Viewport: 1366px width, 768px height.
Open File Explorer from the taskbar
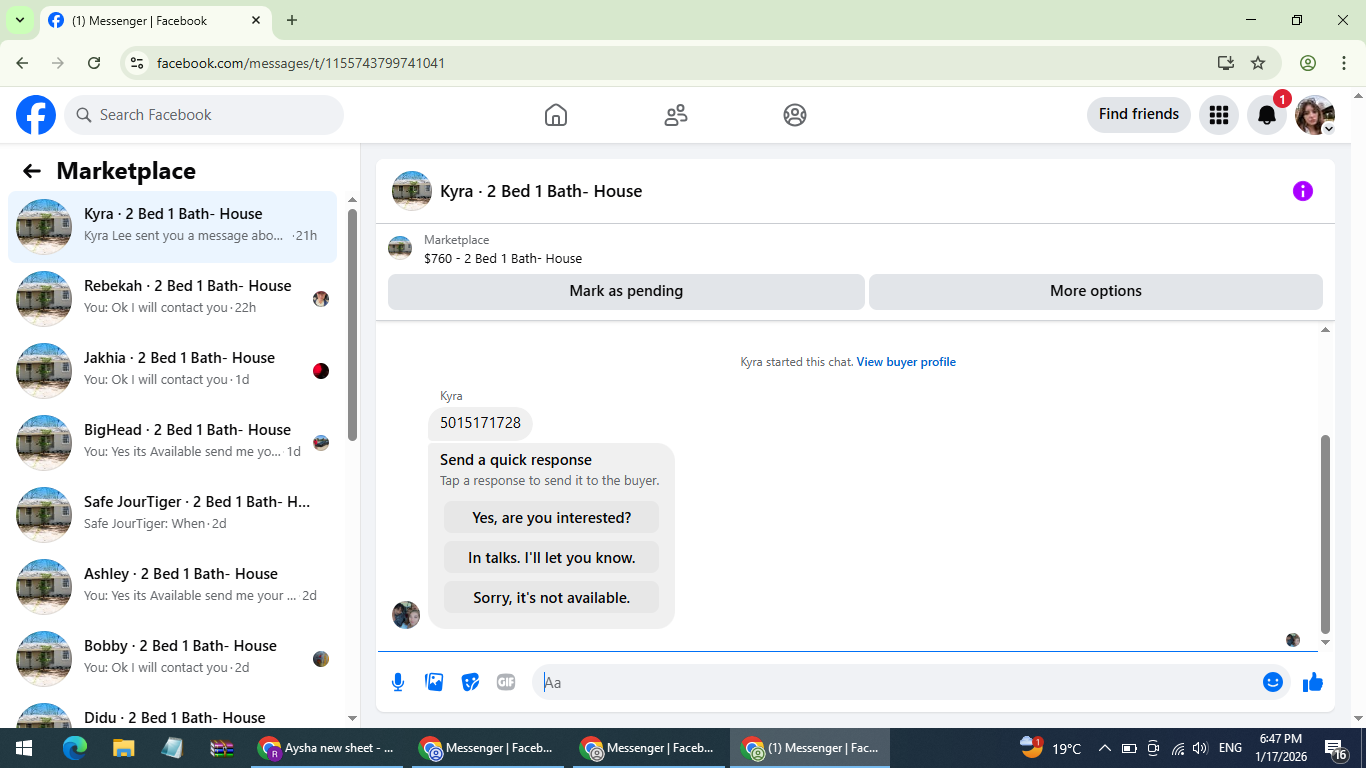point(123,748)
